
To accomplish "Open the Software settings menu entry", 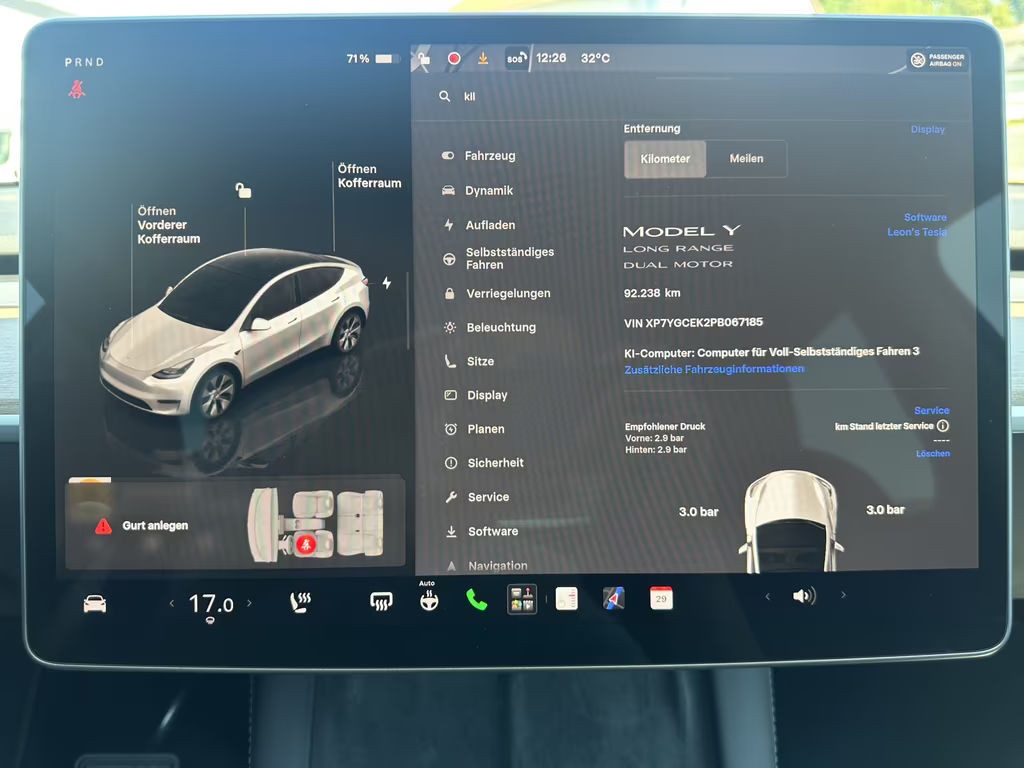I will [x=482, y=532].
